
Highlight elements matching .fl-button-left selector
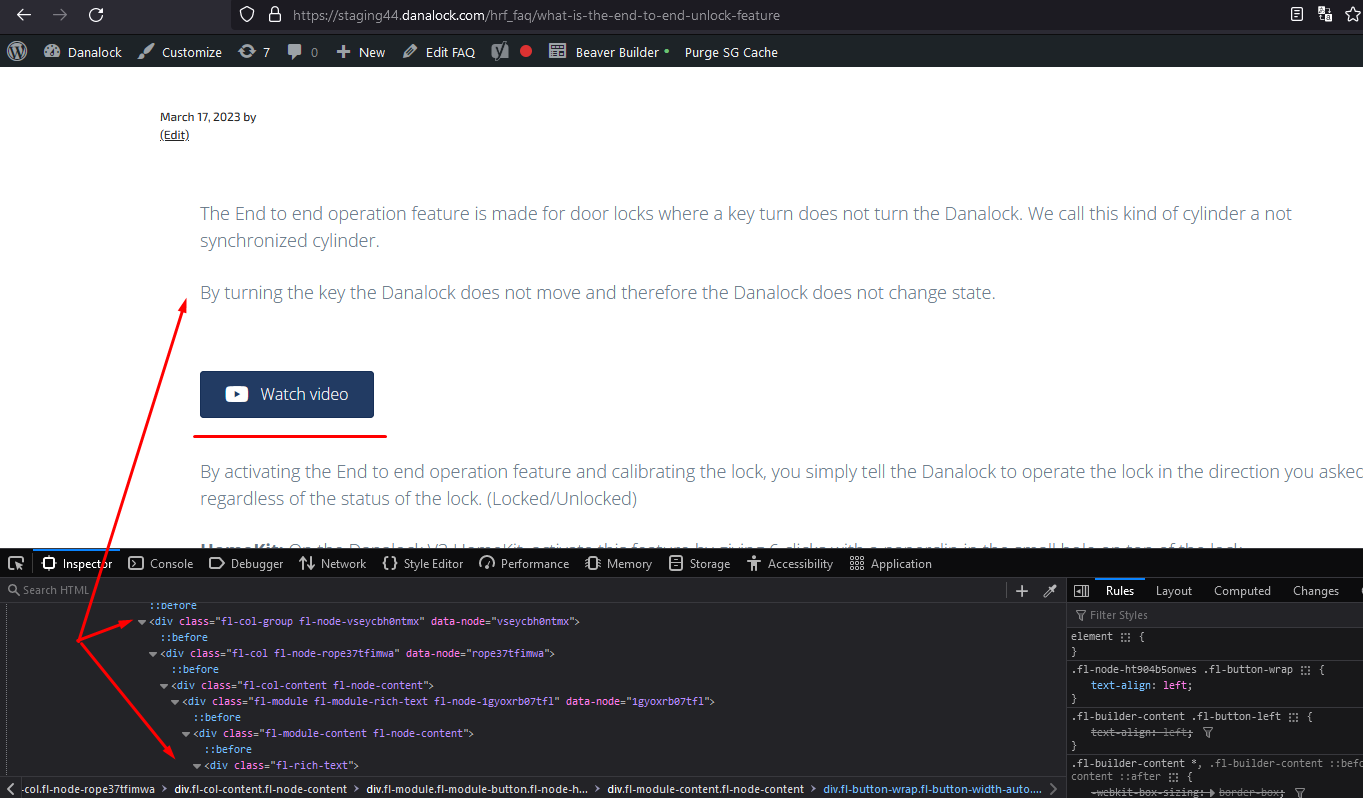click(1293, 717)
